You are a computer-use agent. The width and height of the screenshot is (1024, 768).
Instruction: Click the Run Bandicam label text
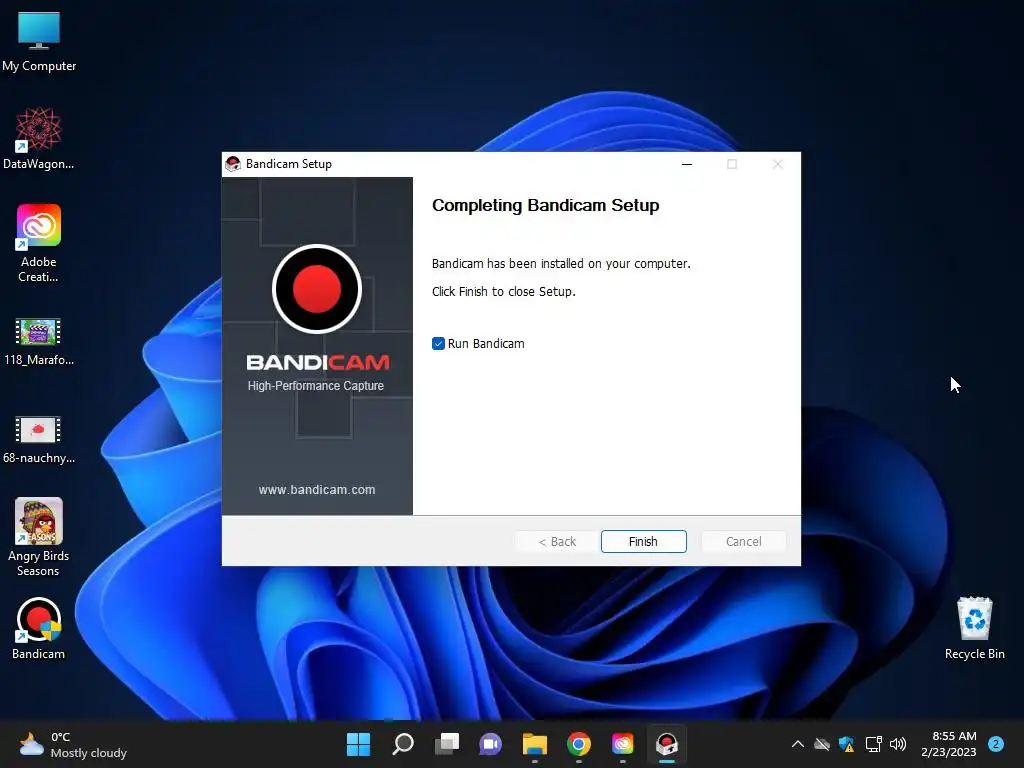pos(486,344)
